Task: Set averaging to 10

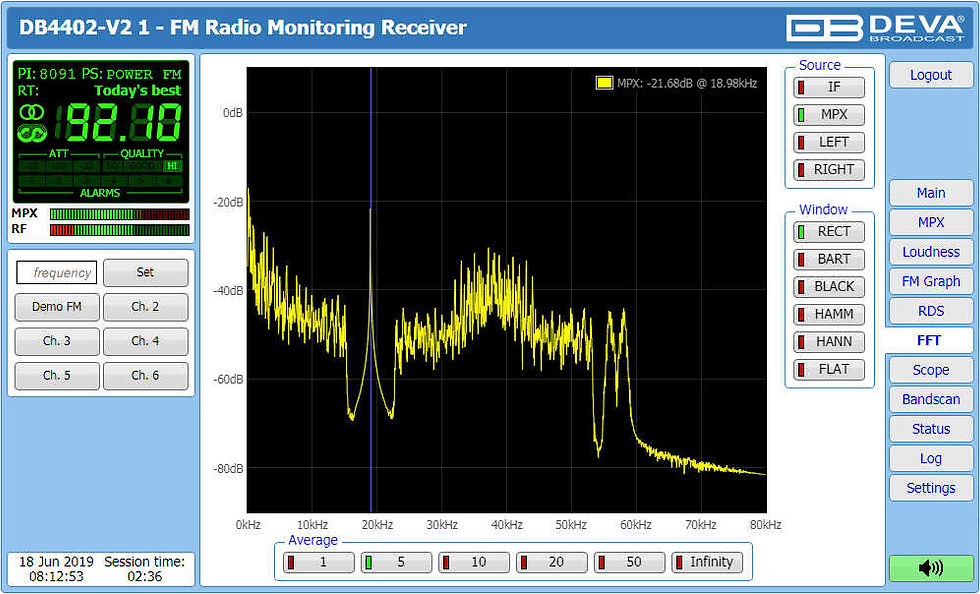Action: click(474, 562)
